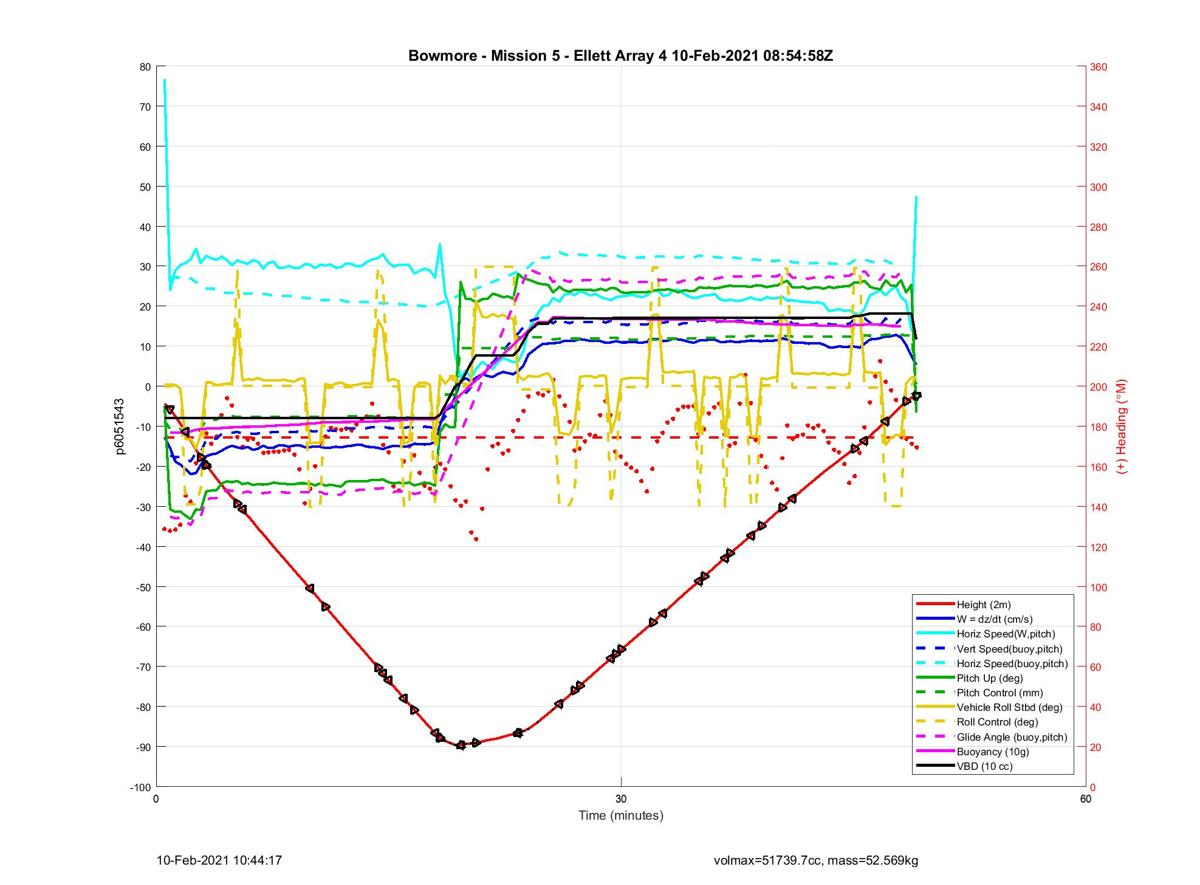Click the black line sample beside VBD (10 cc)
This screenshot has height=885, width=1200.
point(935,766)
